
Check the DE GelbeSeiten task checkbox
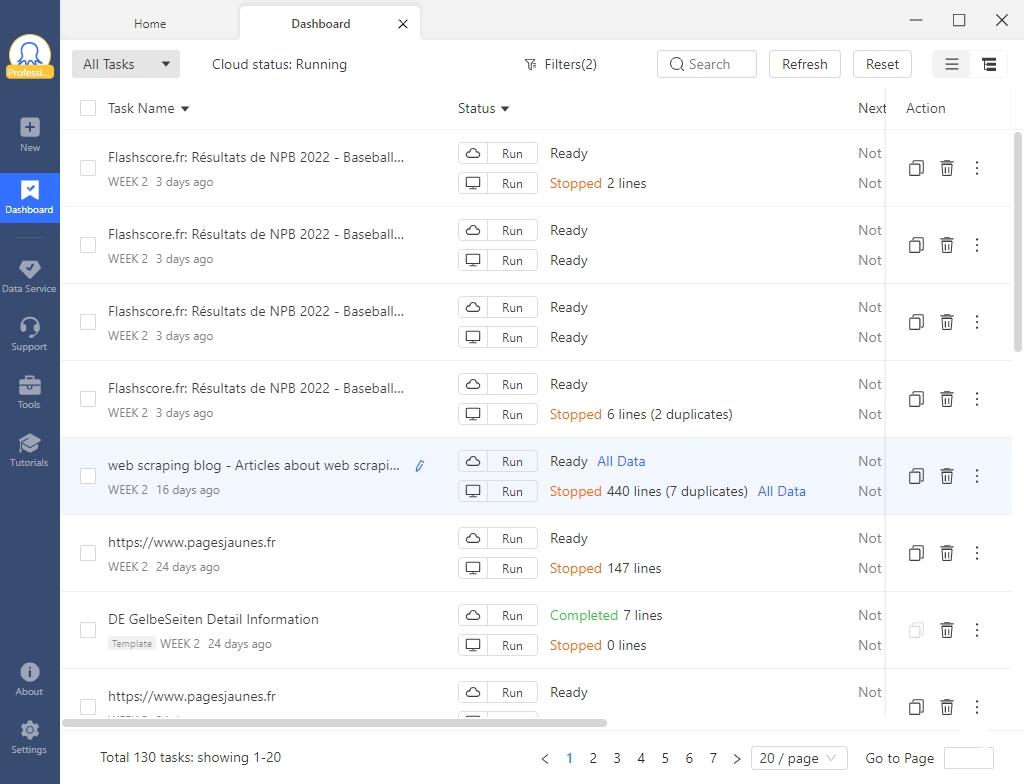88,630
